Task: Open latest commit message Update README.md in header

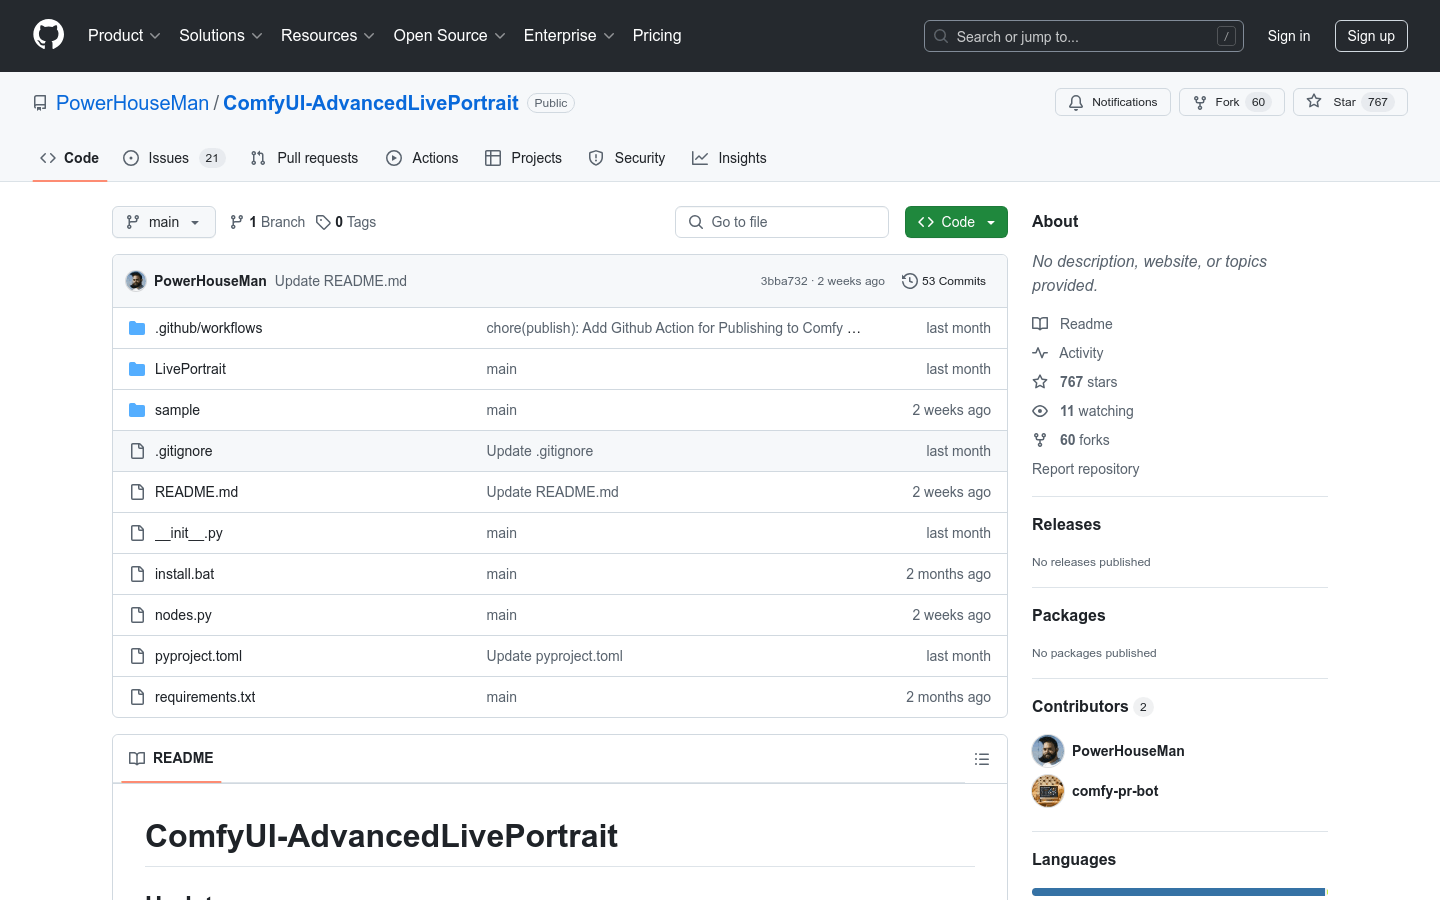Action: coord(341,281)
